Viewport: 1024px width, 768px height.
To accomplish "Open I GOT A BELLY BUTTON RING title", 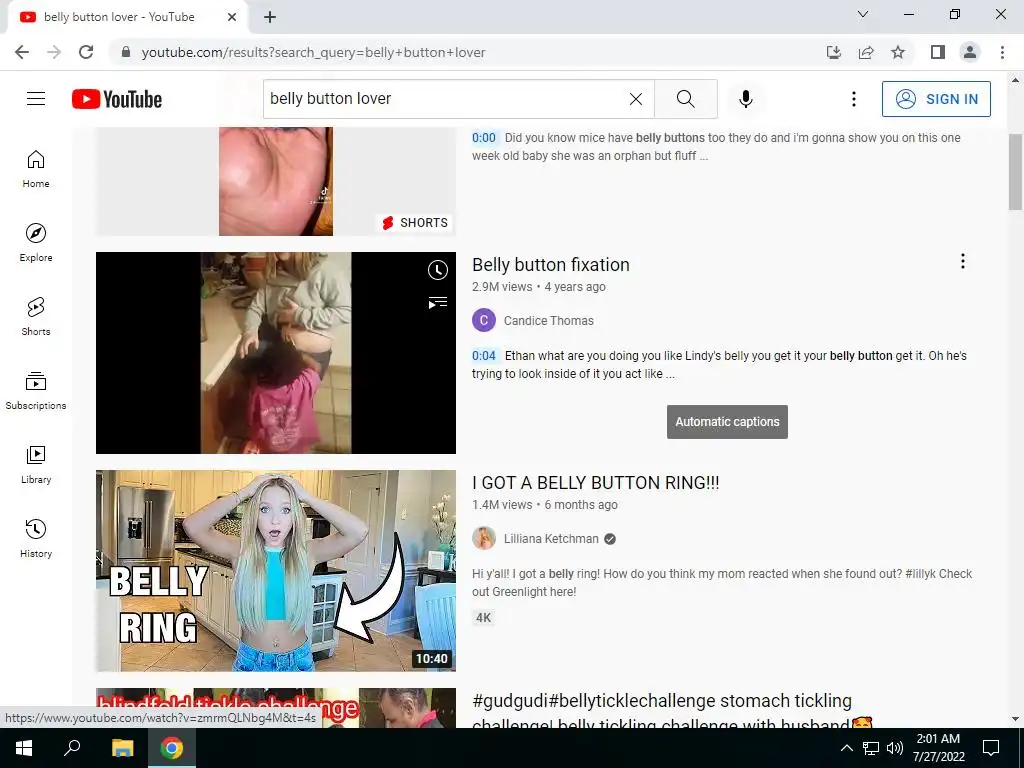I will [596, 483].
